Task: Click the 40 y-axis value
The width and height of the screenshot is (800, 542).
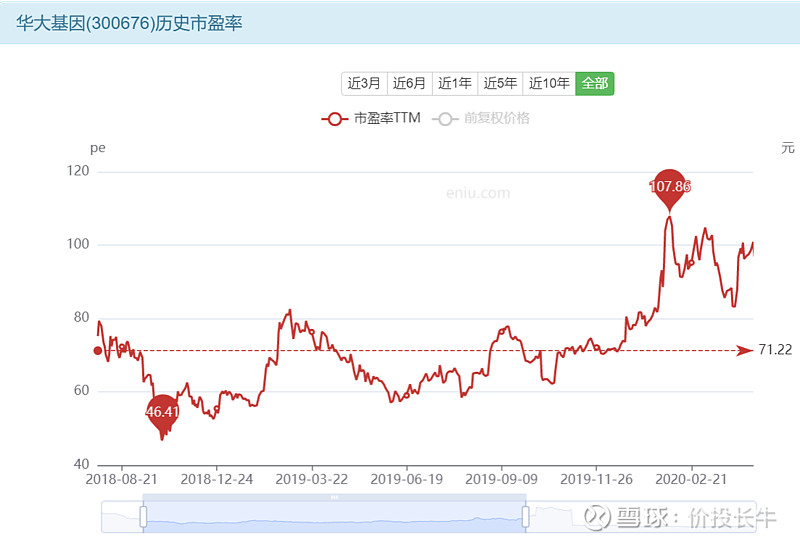Action: 82,464
